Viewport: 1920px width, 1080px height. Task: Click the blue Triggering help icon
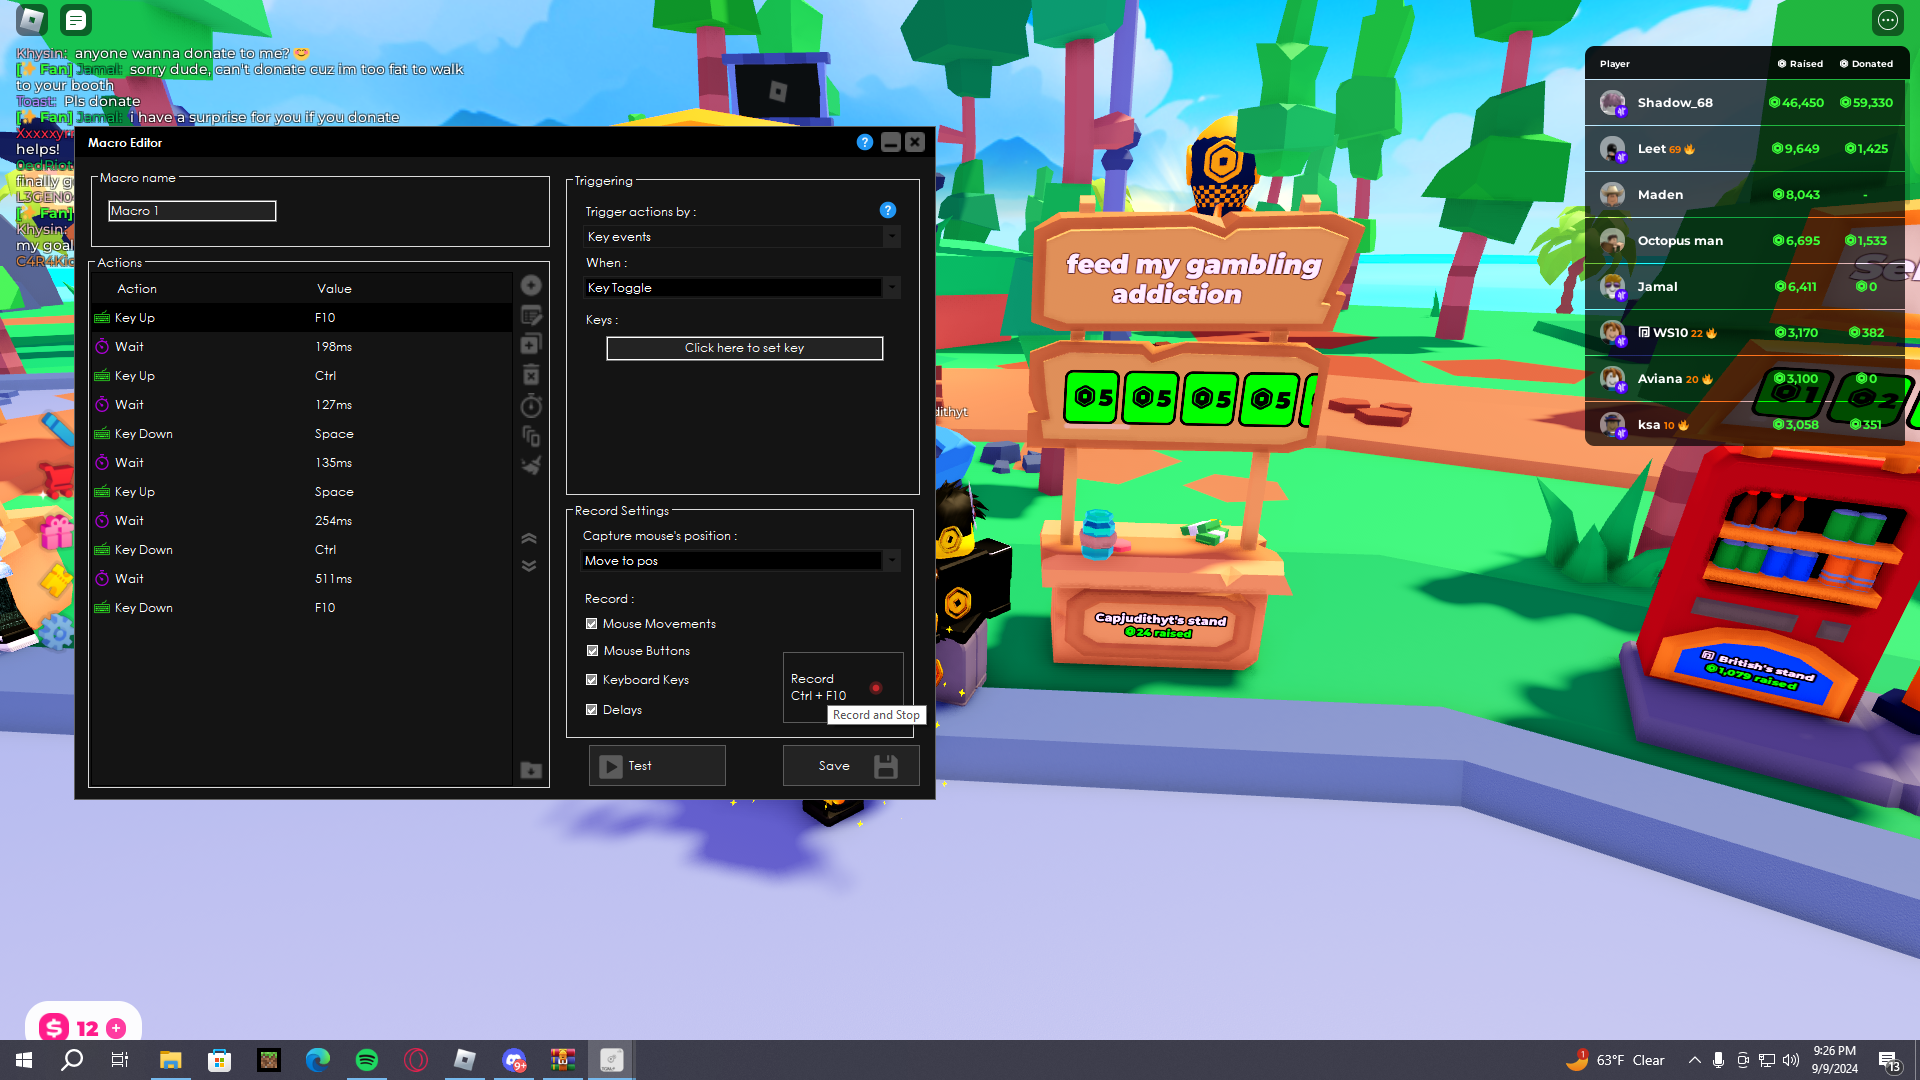click(887, 210)
